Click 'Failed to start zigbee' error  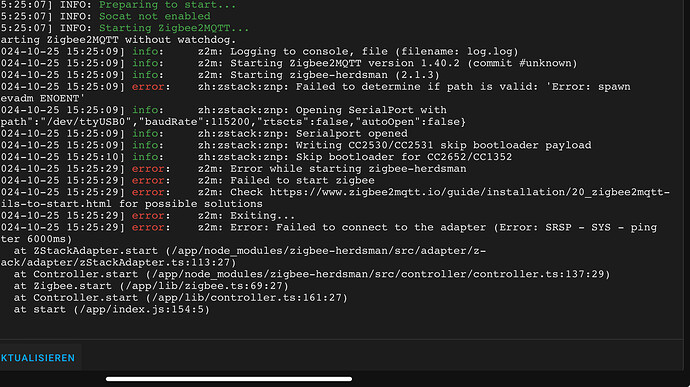[x=187, y=181]
